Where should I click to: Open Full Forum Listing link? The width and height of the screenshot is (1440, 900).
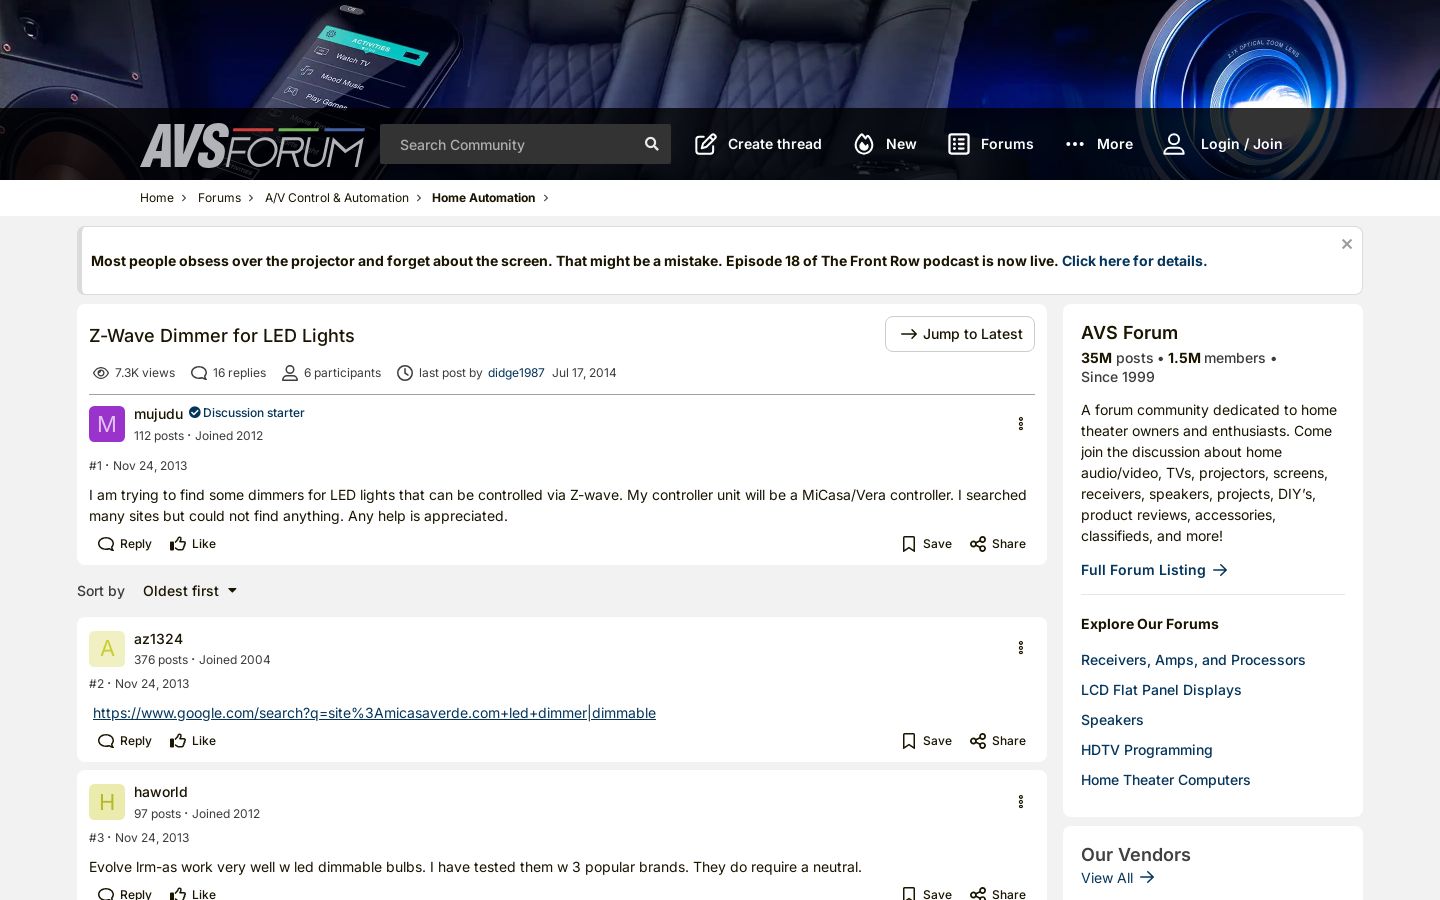coord(1154,570)
